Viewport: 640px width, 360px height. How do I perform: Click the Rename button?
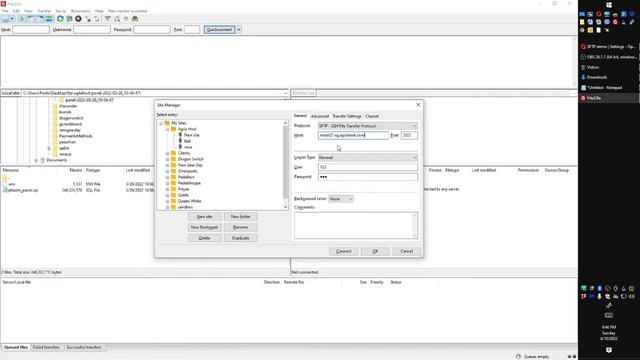pyautogui.click(x=240, y=227)
